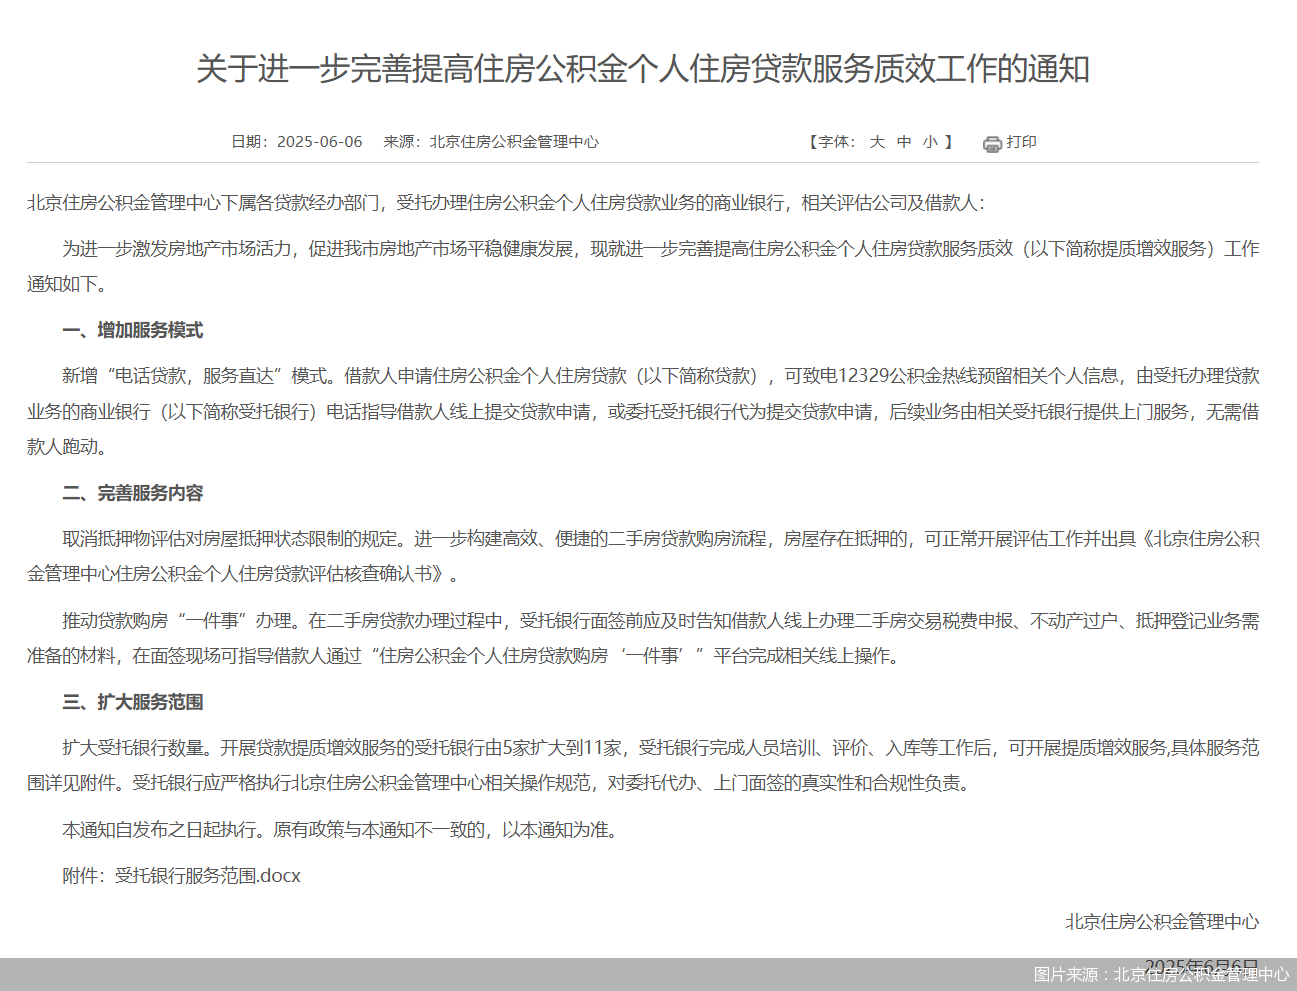This screenshot has height=991, width=1297.
Task: Click the notice title at the top
Action: 648,70
